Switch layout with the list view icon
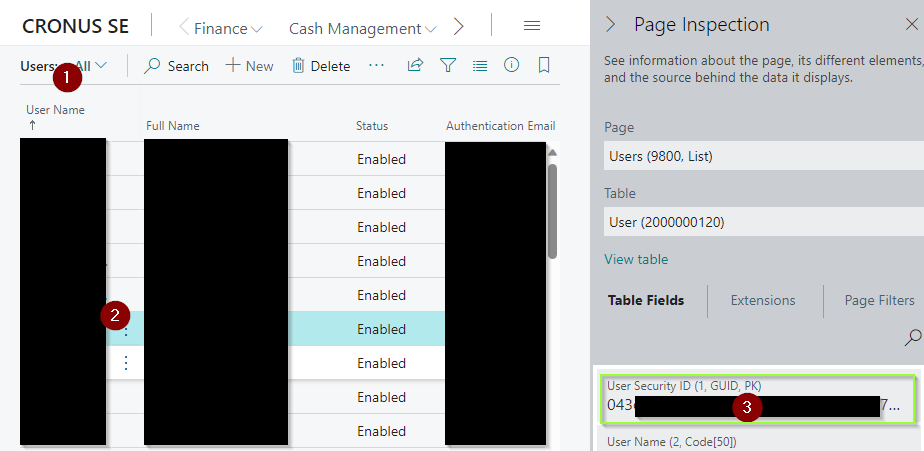This screenshot has height=451, width=924. (x=480, y=66)
